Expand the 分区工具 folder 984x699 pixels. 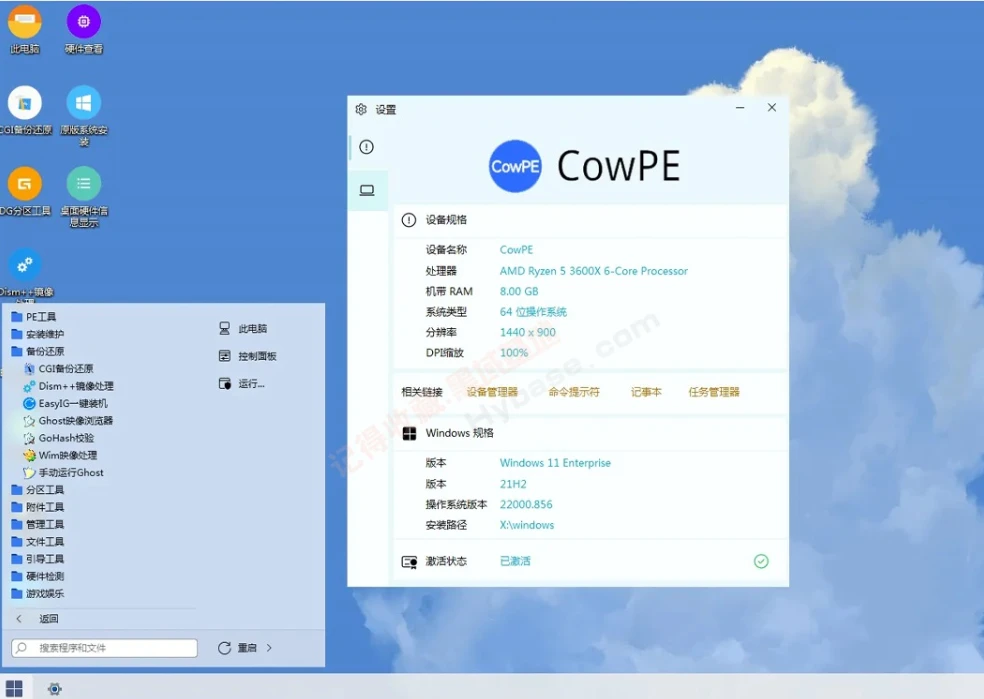(44, 490)
